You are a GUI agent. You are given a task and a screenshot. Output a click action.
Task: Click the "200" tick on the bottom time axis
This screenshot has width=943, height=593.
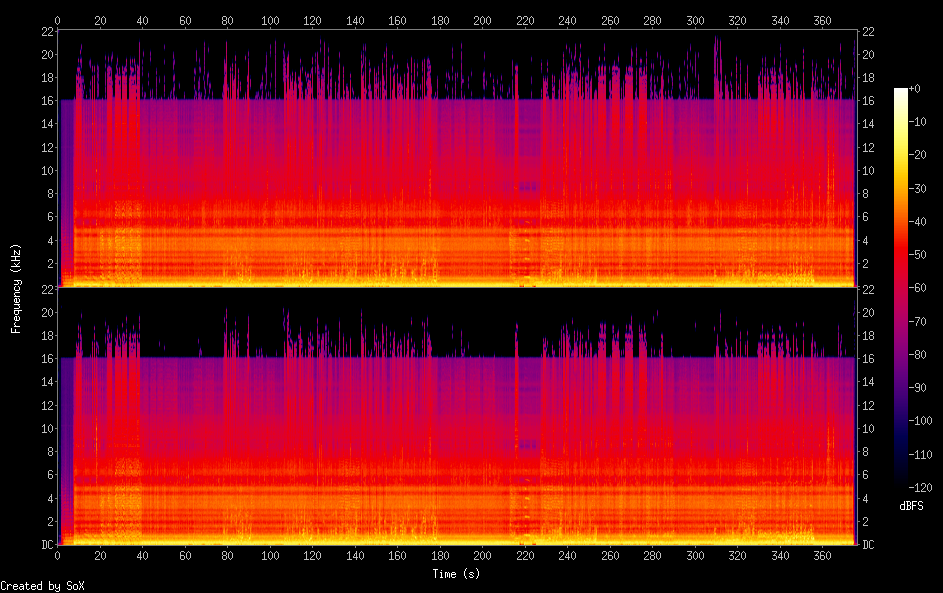483,556
